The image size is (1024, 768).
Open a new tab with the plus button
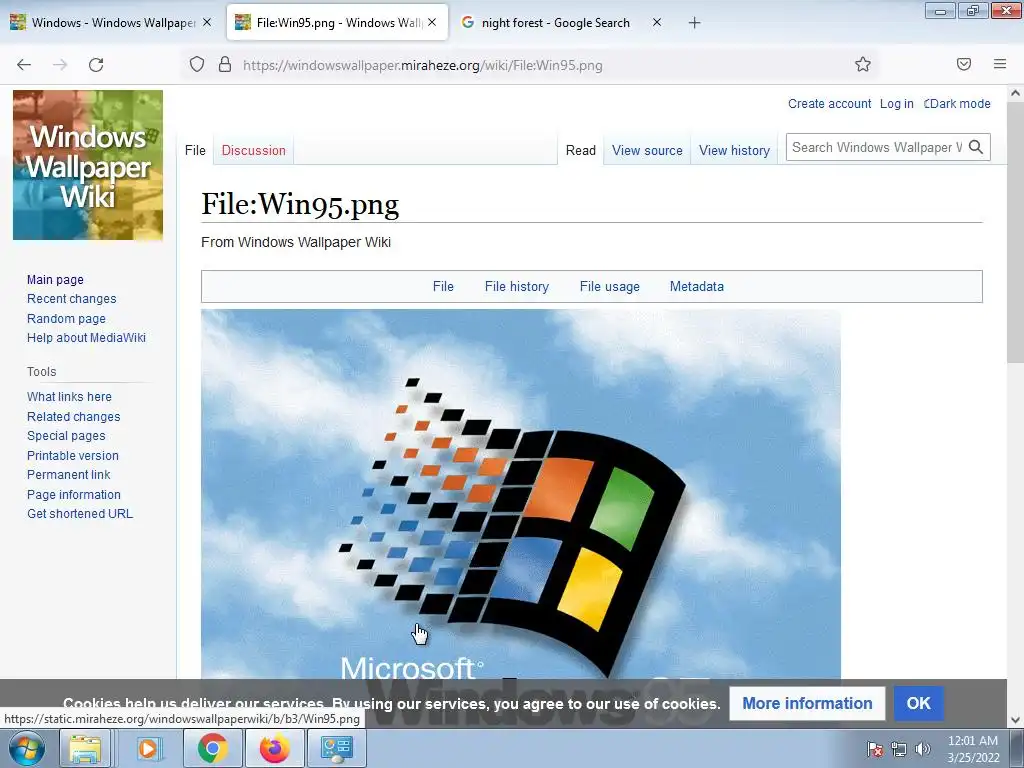point(694,23)
